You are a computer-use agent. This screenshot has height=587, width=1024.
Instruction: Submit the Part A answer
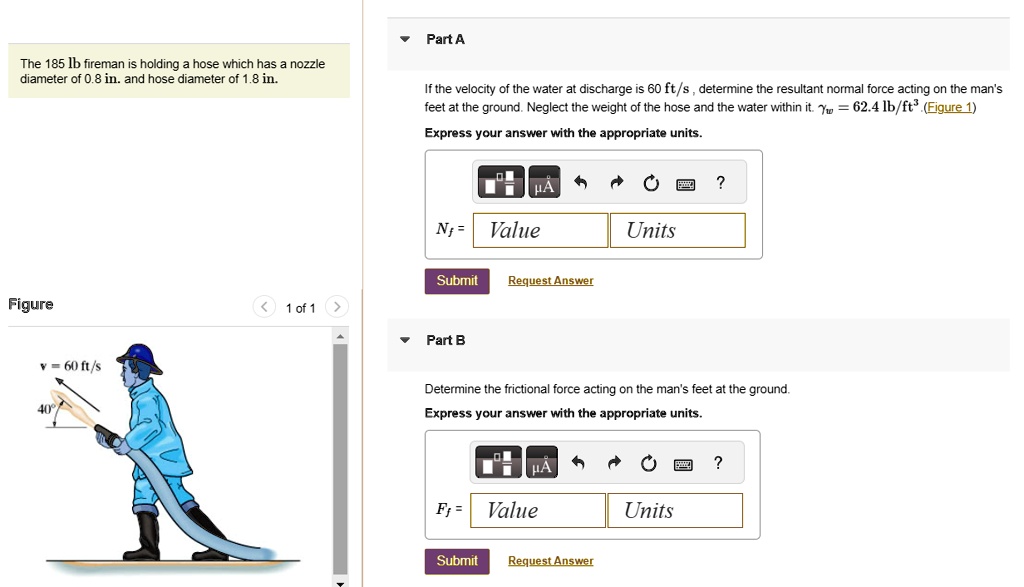[457, 281]
